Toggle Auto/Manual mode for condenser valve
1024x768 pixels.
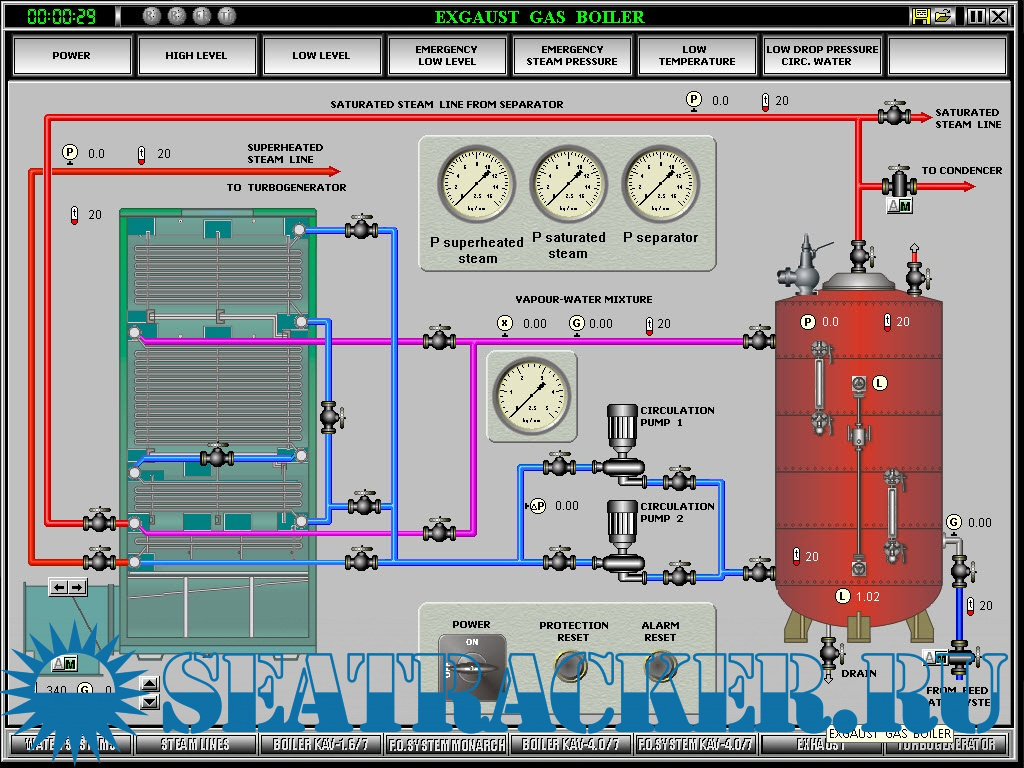tap(900, 206)
